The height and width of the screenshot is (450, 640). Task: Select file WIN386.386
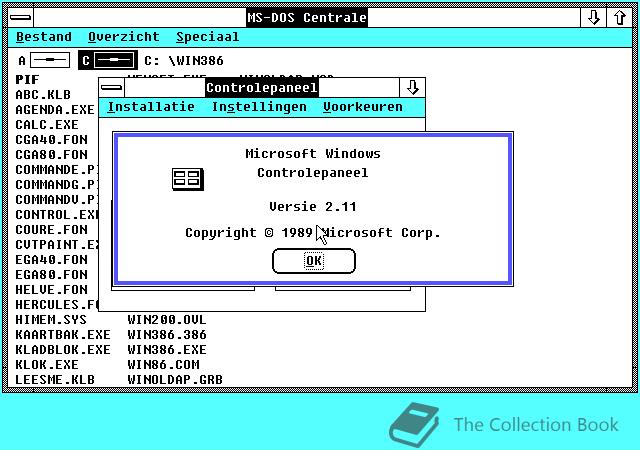coord(167,335)
